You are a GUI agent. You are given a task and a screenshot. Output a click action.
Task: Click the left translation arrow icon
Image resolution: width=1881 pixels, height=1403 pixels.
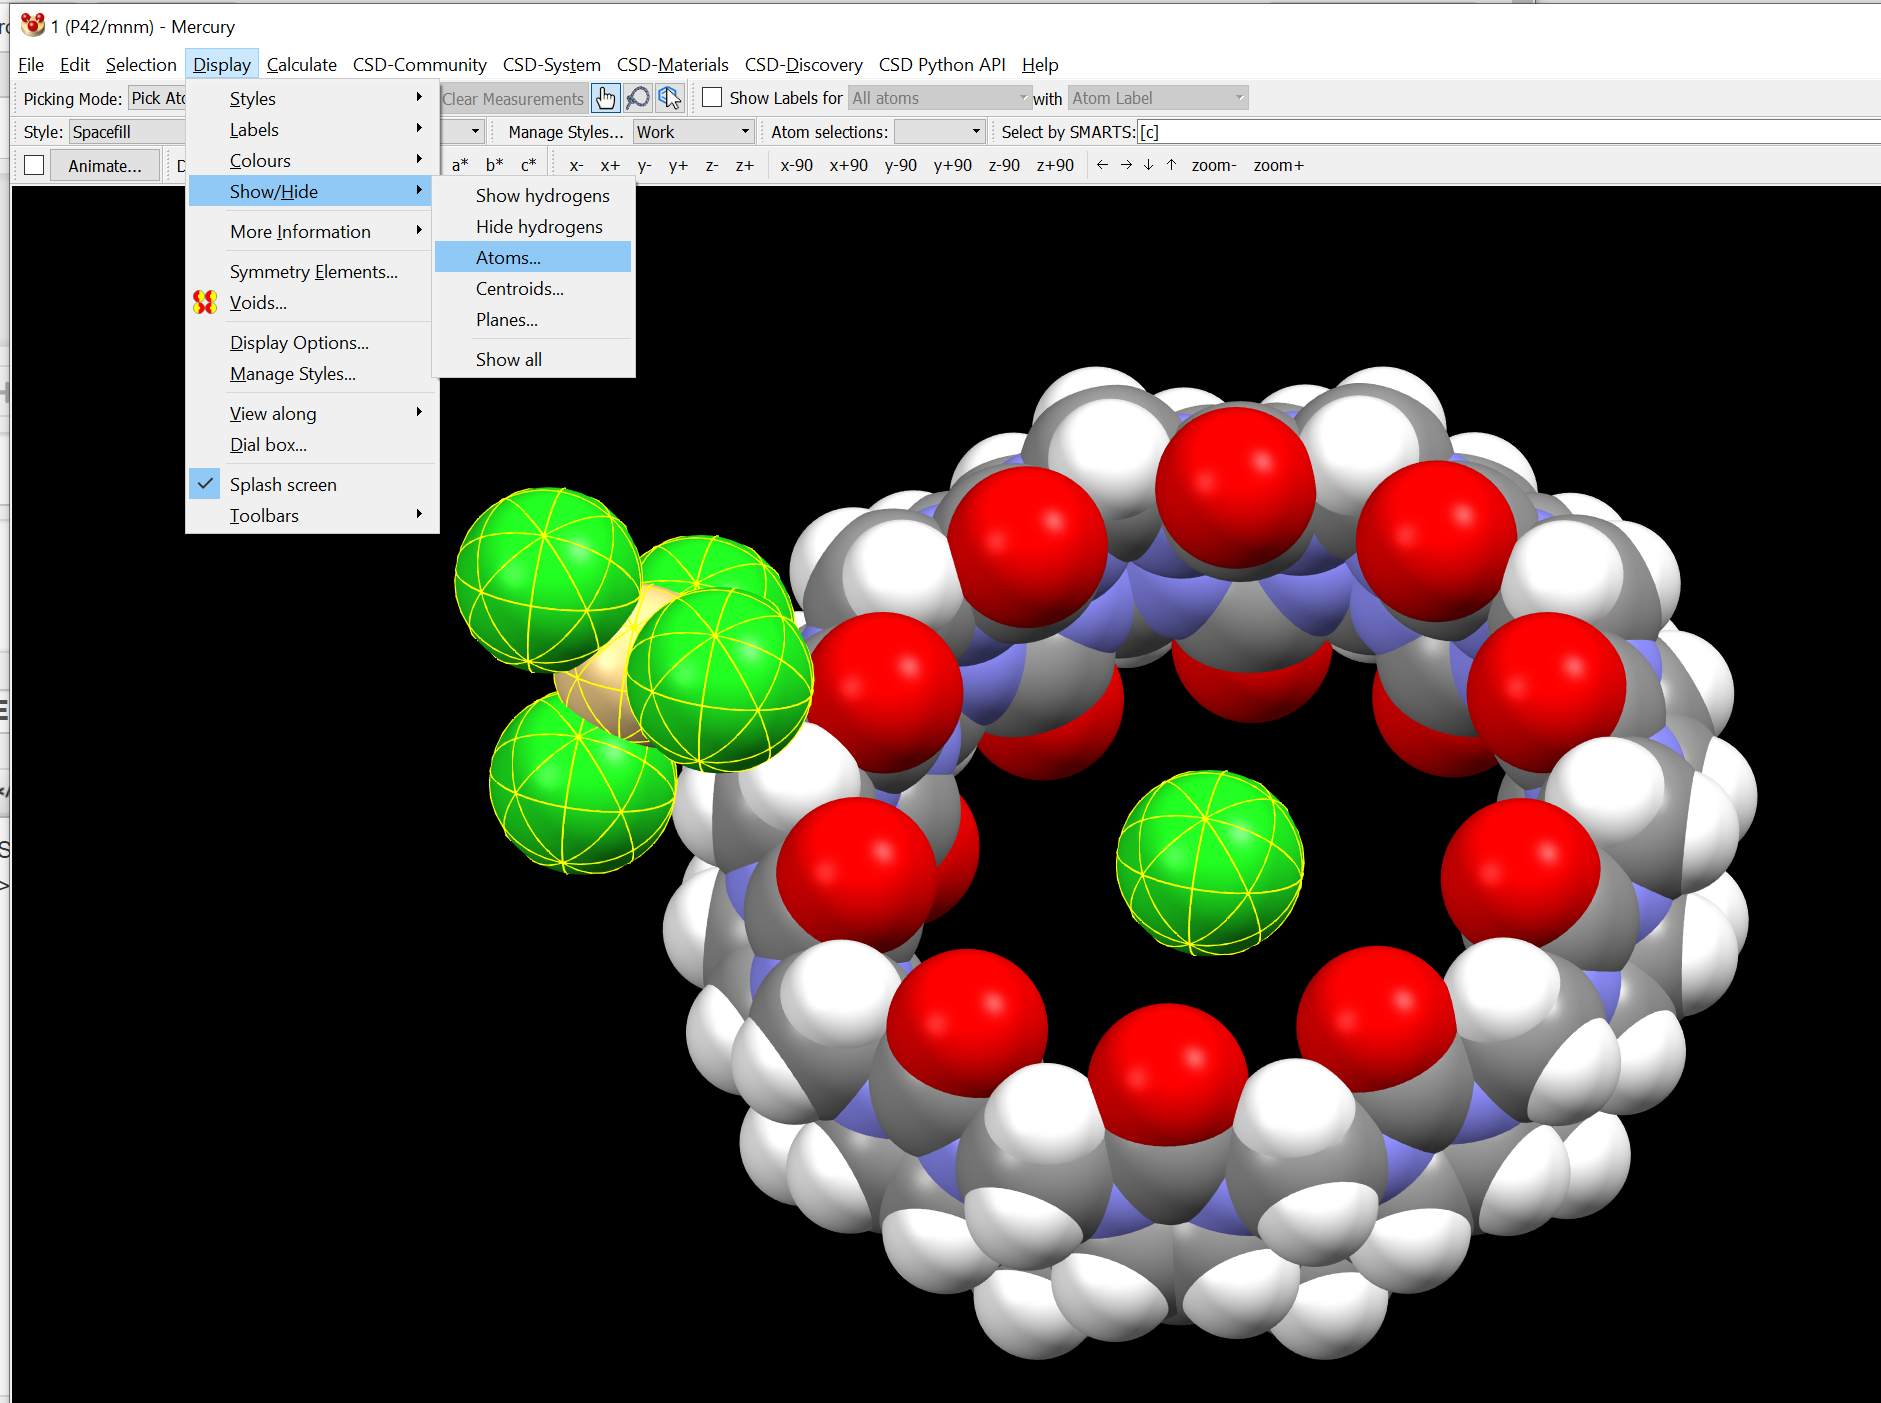pyautogui.click(x=1103, y=164)
